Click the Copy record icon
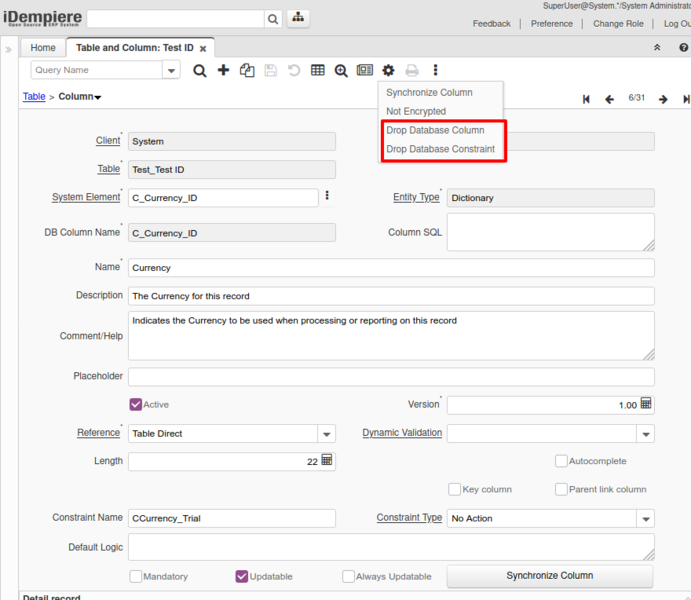691x600 pixels. 247,70
